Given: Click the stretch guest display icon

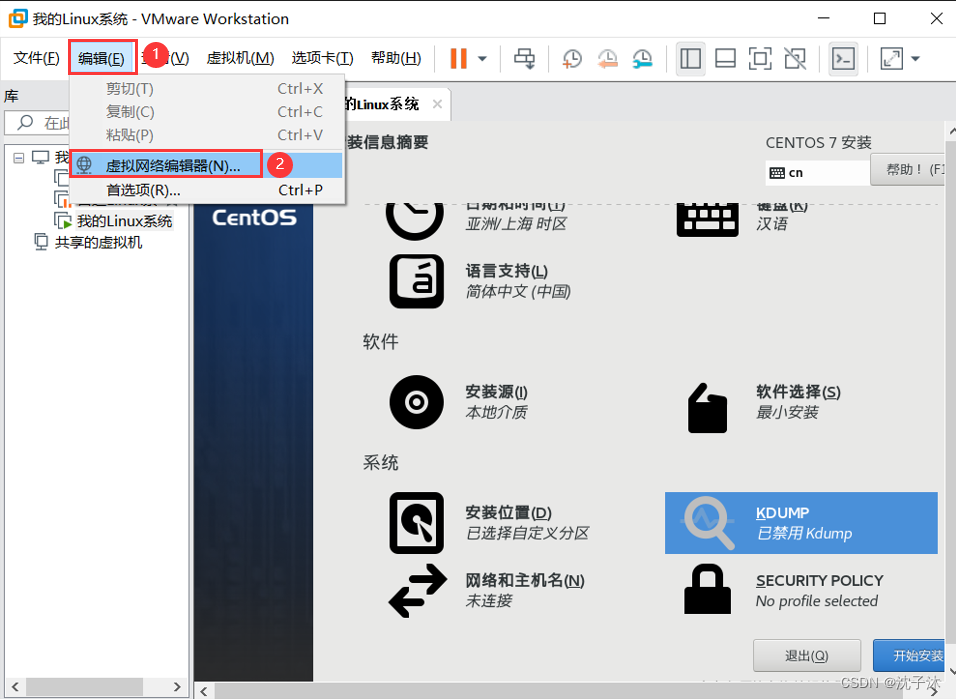Looking at the screenshot, I should pyautogui.click(x=891, y=59).
